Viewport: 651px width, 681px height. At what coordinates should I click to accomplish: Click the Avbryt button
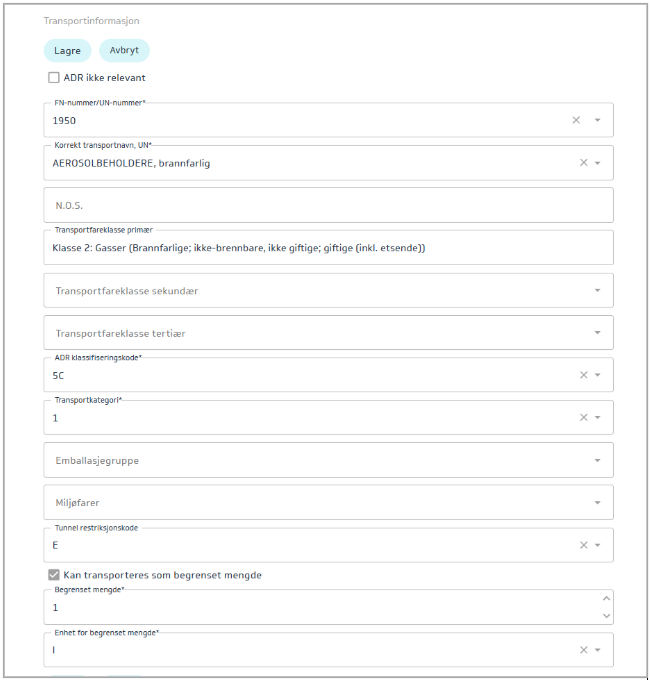tap(124, 50)
